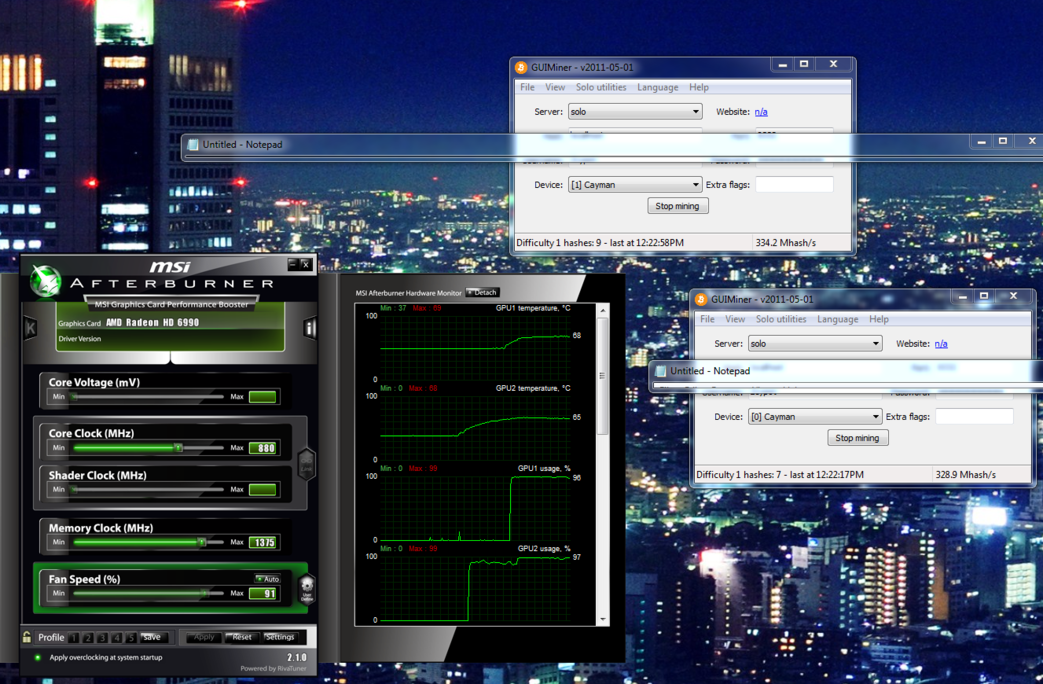1043x684 pixels.
Task: Click the Bitcoin icon of the upper GUIMiner window
Action: coord(522,67)
